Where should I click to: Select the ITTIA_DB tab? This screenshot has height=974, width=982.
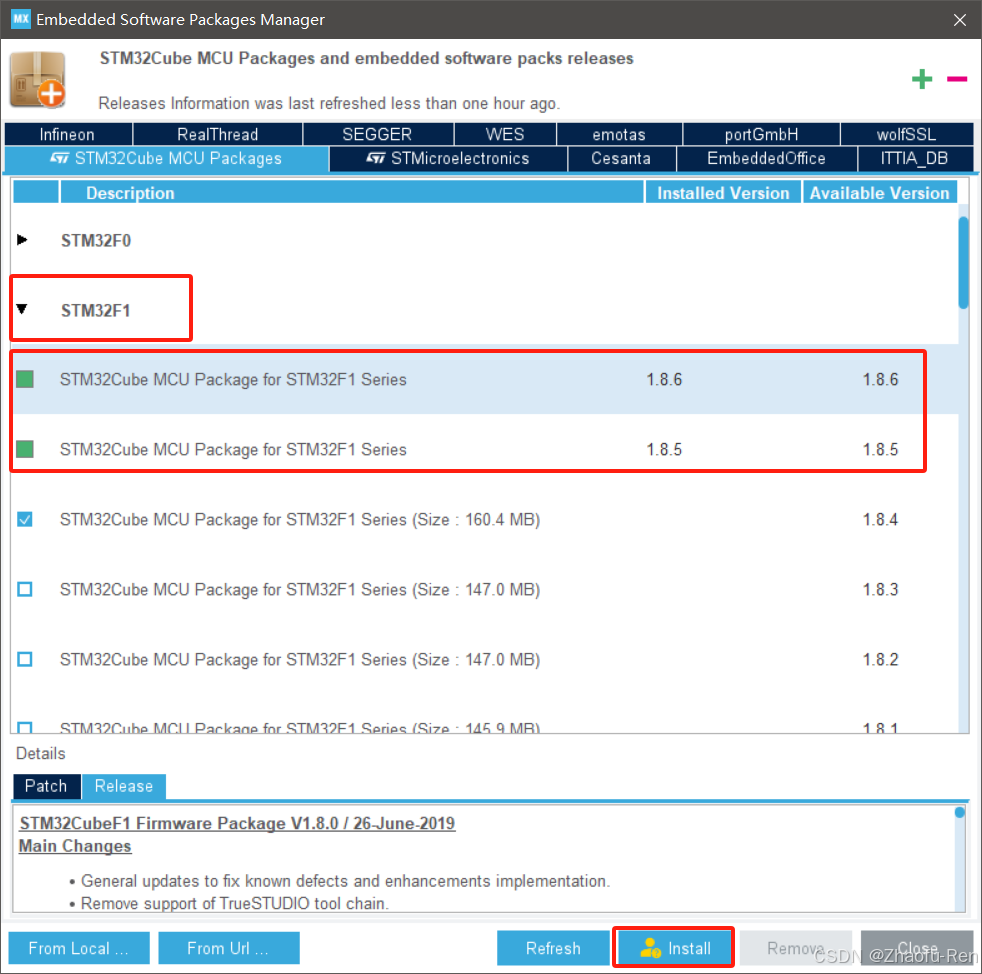tap(915, 158)
